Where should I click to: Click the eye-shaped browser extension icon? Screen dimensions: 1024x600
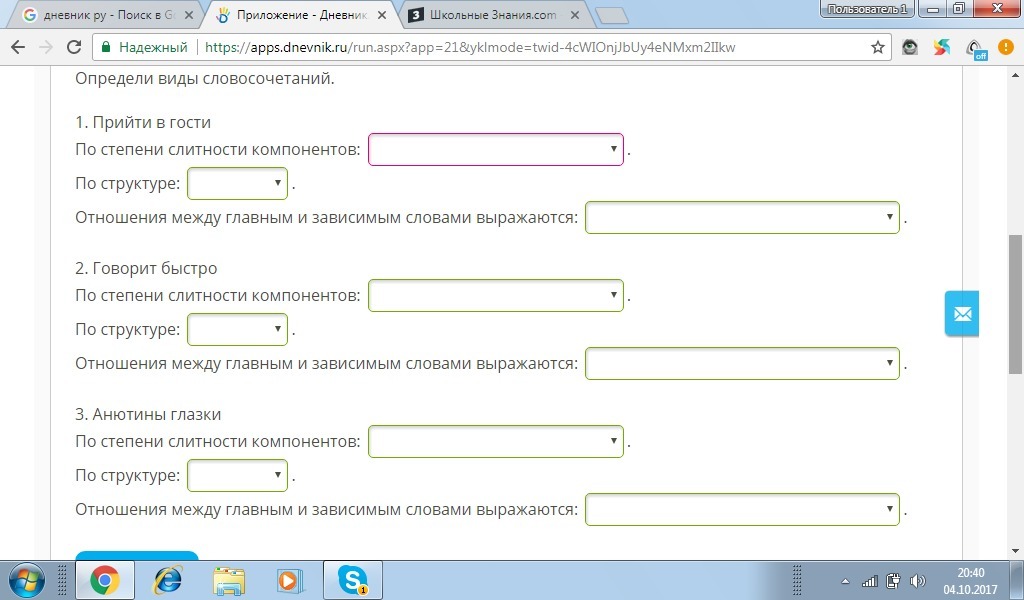(x=909, y=46)
